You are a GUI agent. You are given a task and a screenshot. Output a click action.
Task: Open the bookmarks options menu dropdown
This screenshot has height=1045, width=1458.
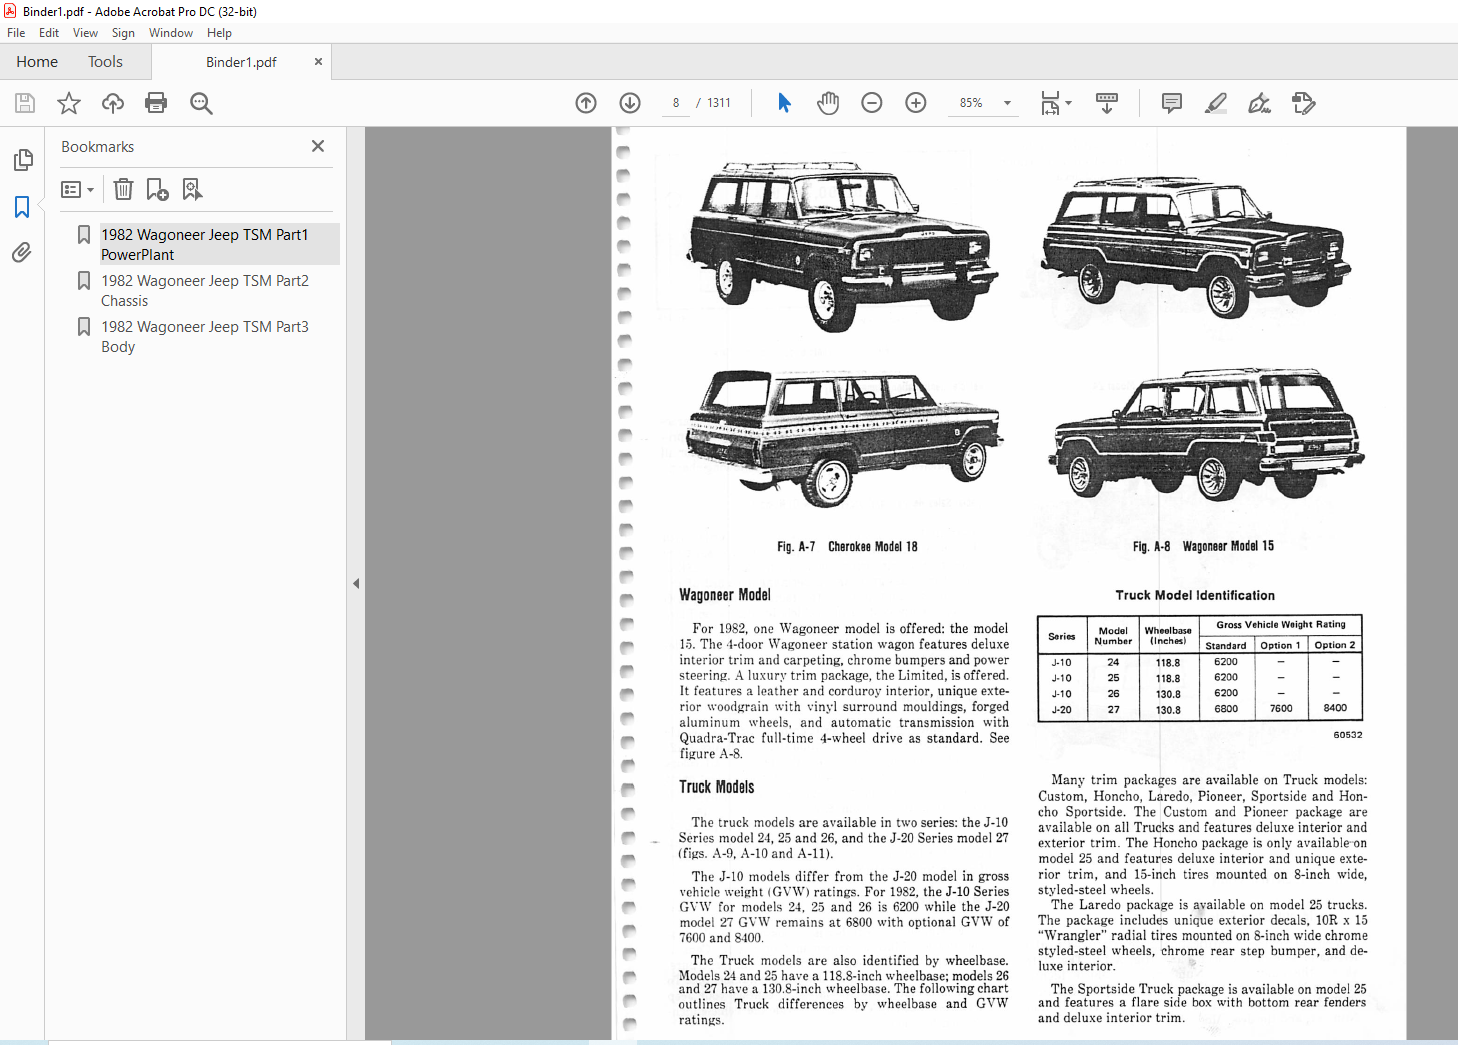[78, 189]
